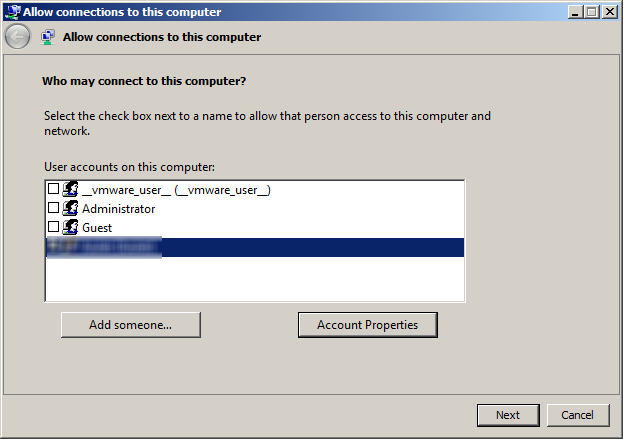Viewport: 623px width, 439px height.
Task: Click the network connection icon beside header
Action: (x=48, y=37)
